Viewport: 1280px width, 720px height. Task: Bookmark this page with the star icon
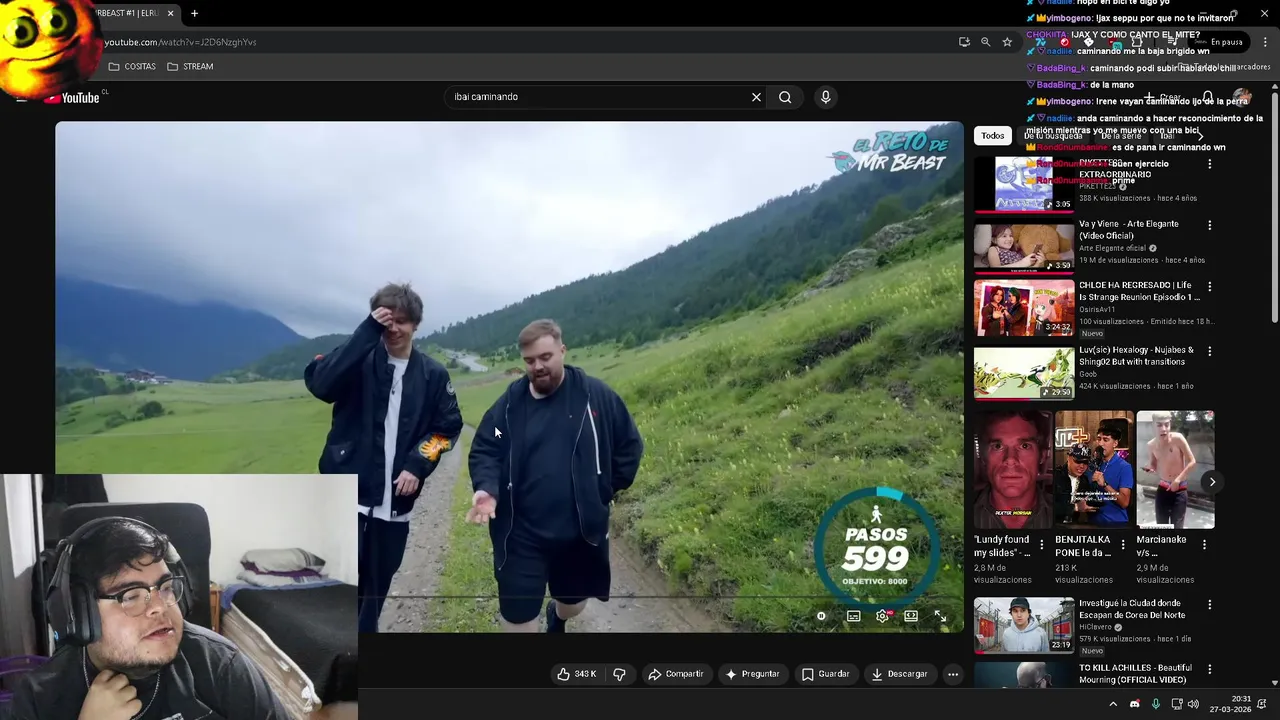(x=1007, y=42)
